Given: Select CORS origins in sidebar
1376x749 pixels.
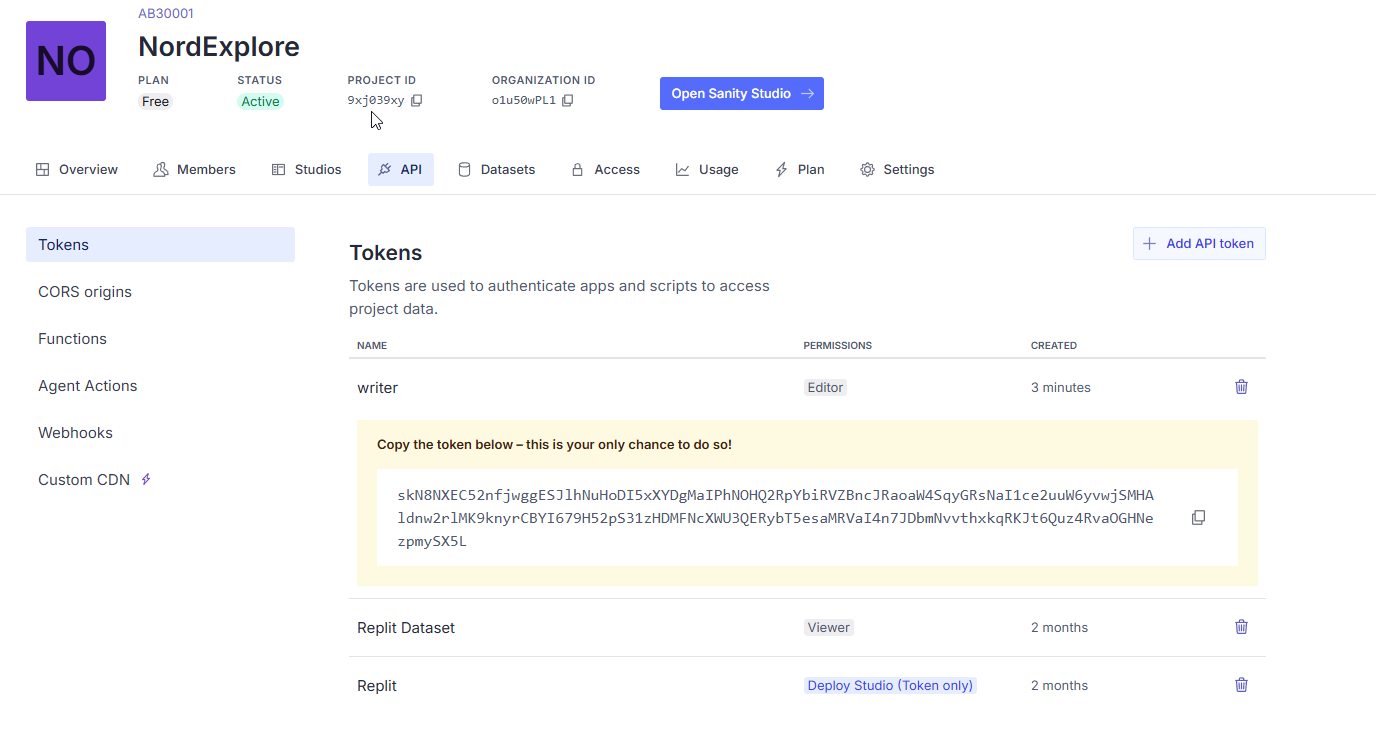Looking at the screenshot, I should coord(85,292).
